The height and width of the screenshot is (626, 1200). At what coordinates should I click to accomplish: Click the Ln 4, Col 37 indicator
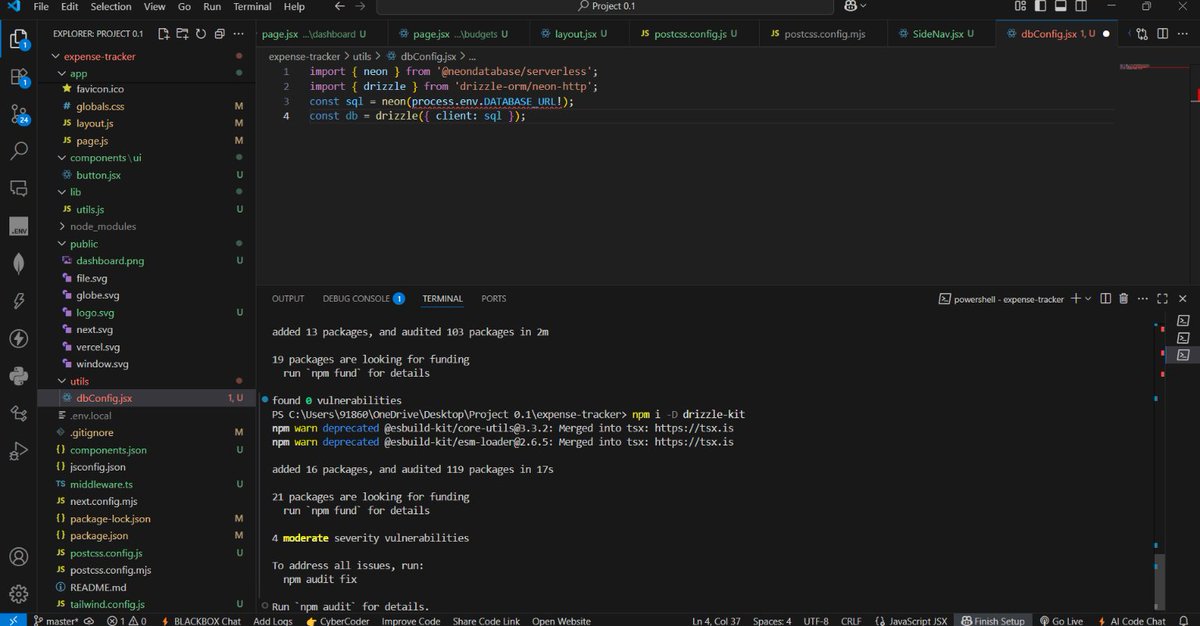coord(717,620)
